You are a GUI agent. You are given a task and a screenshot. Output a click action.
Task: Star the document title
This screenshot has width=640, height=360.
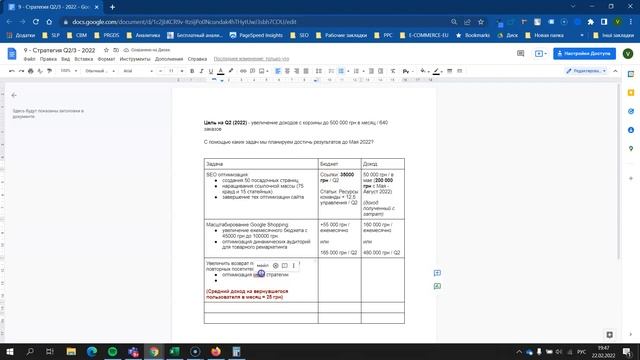106,50
